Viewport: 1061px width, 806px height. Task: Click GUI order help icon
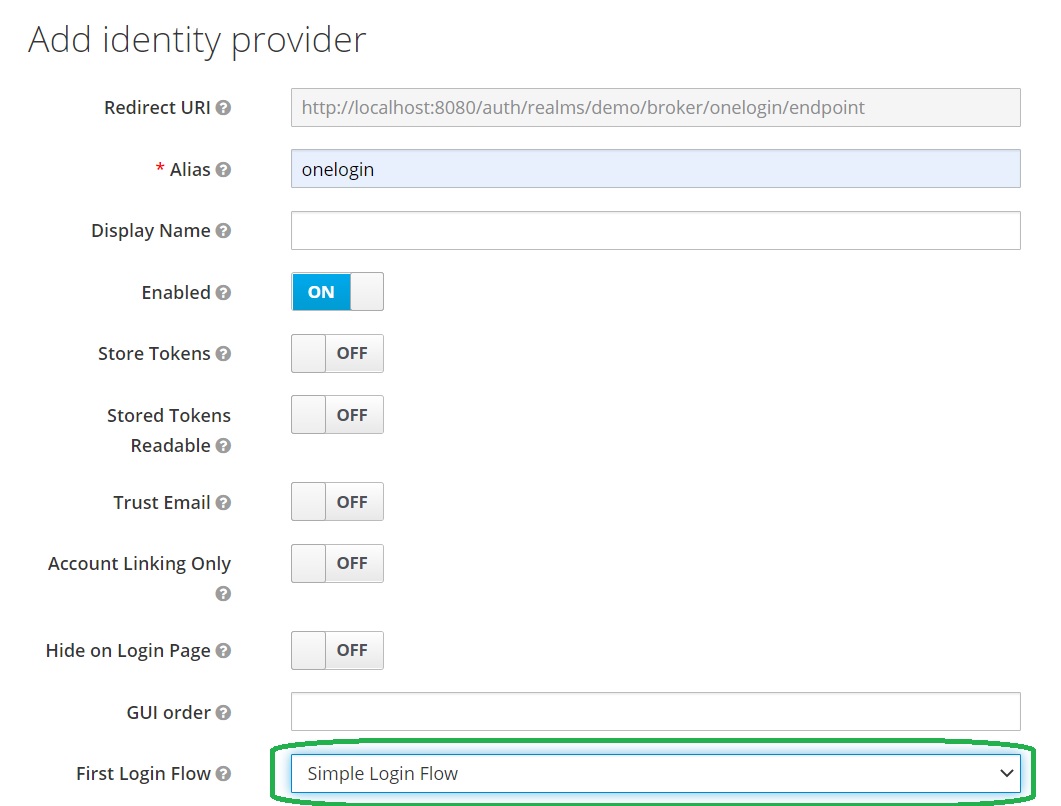click(223, 713)
